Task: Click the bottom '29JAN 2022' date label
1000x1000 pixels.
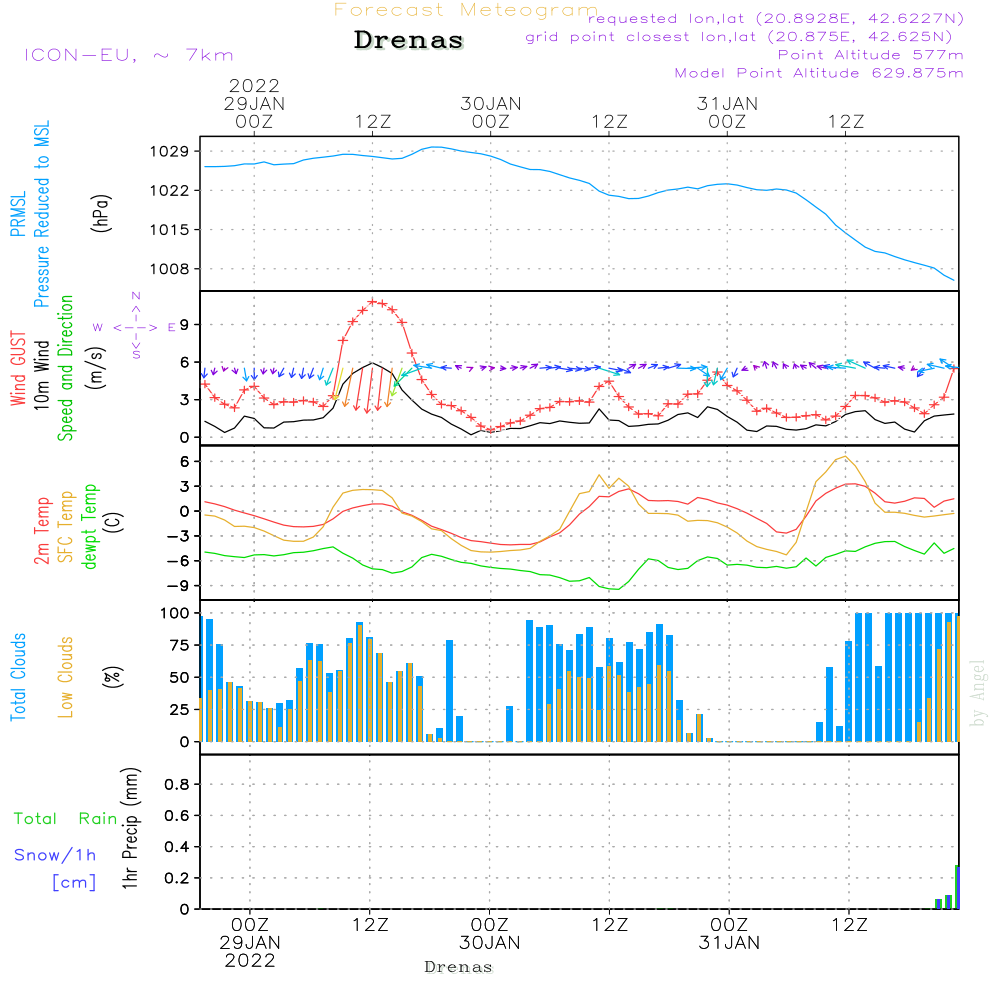Action: [x=250, y=952]
